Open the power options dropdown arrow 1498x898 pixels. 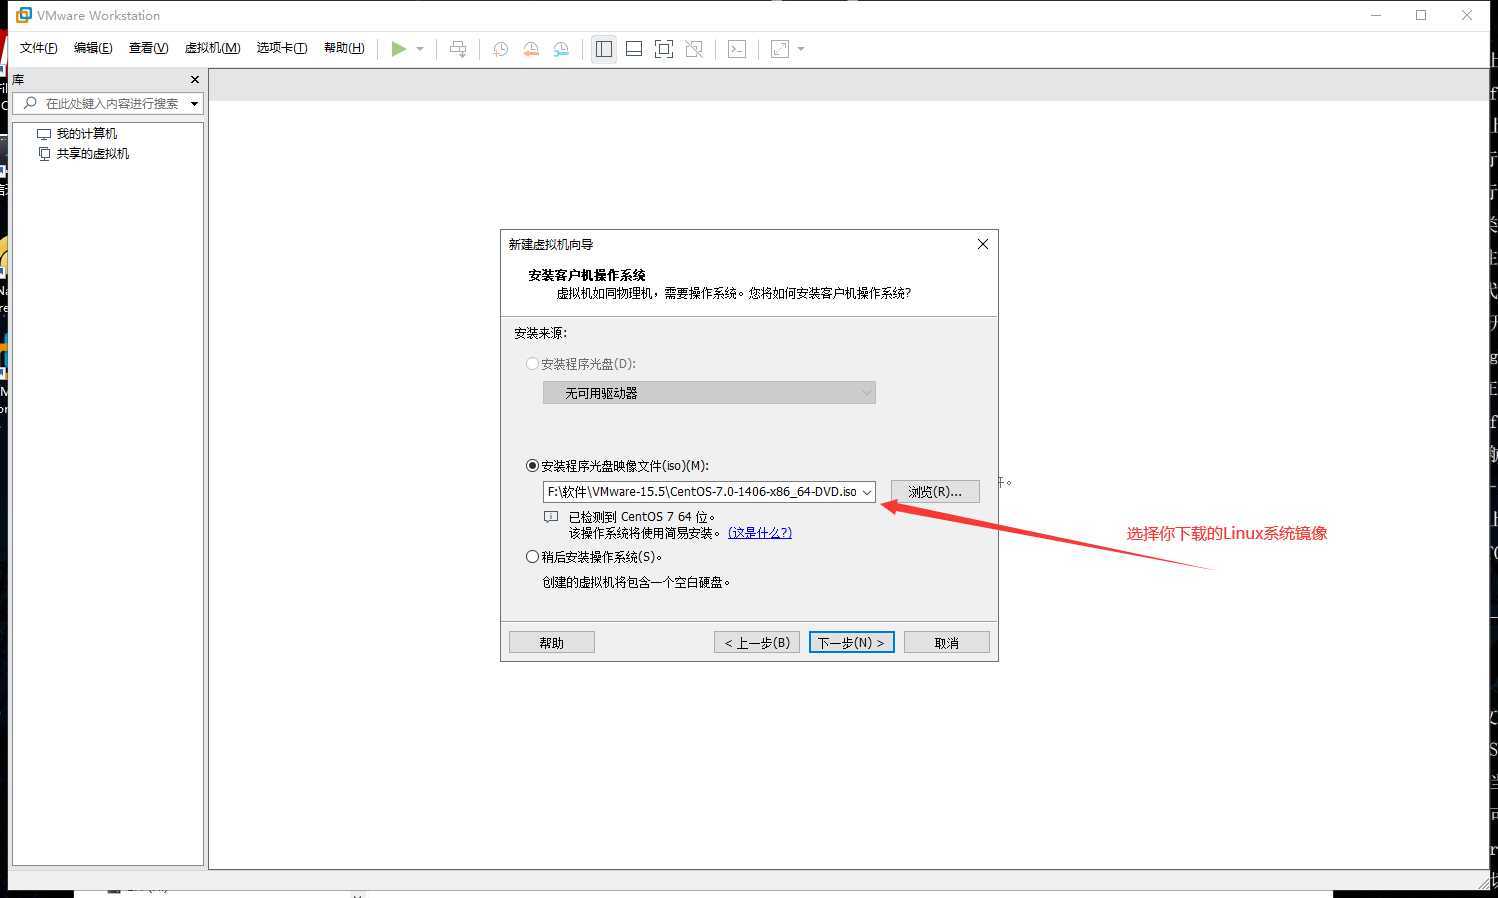coord(420,49)
